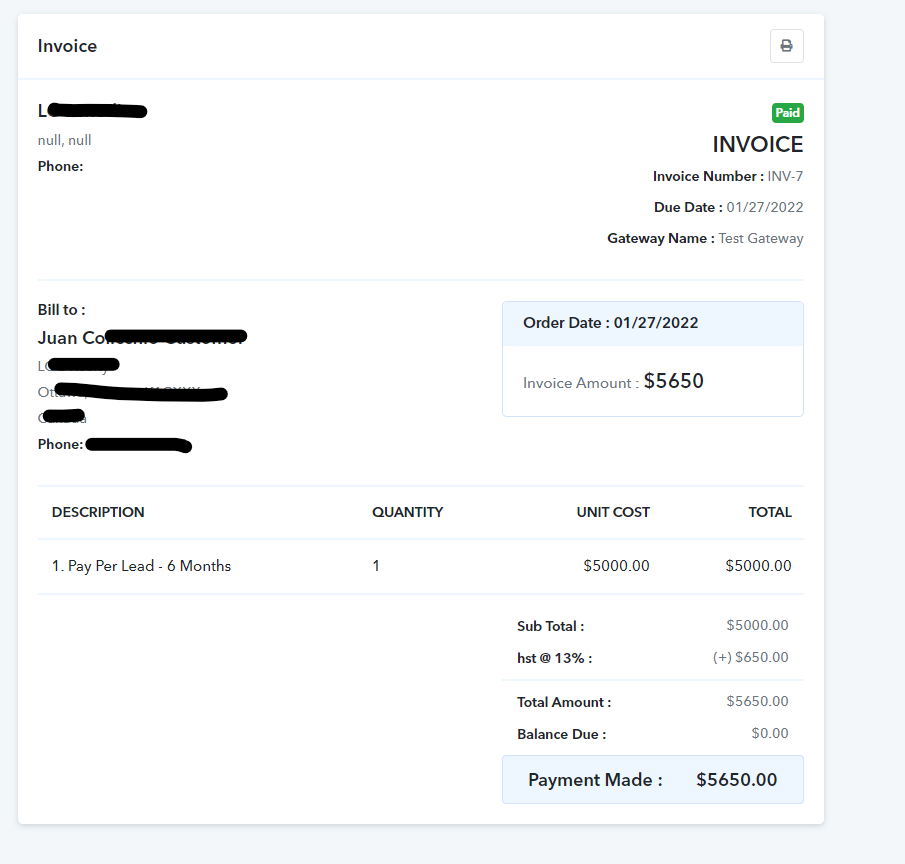905x864 pixels.
Task: Click the DESCRIPTION column header
Action: [98, 512]
